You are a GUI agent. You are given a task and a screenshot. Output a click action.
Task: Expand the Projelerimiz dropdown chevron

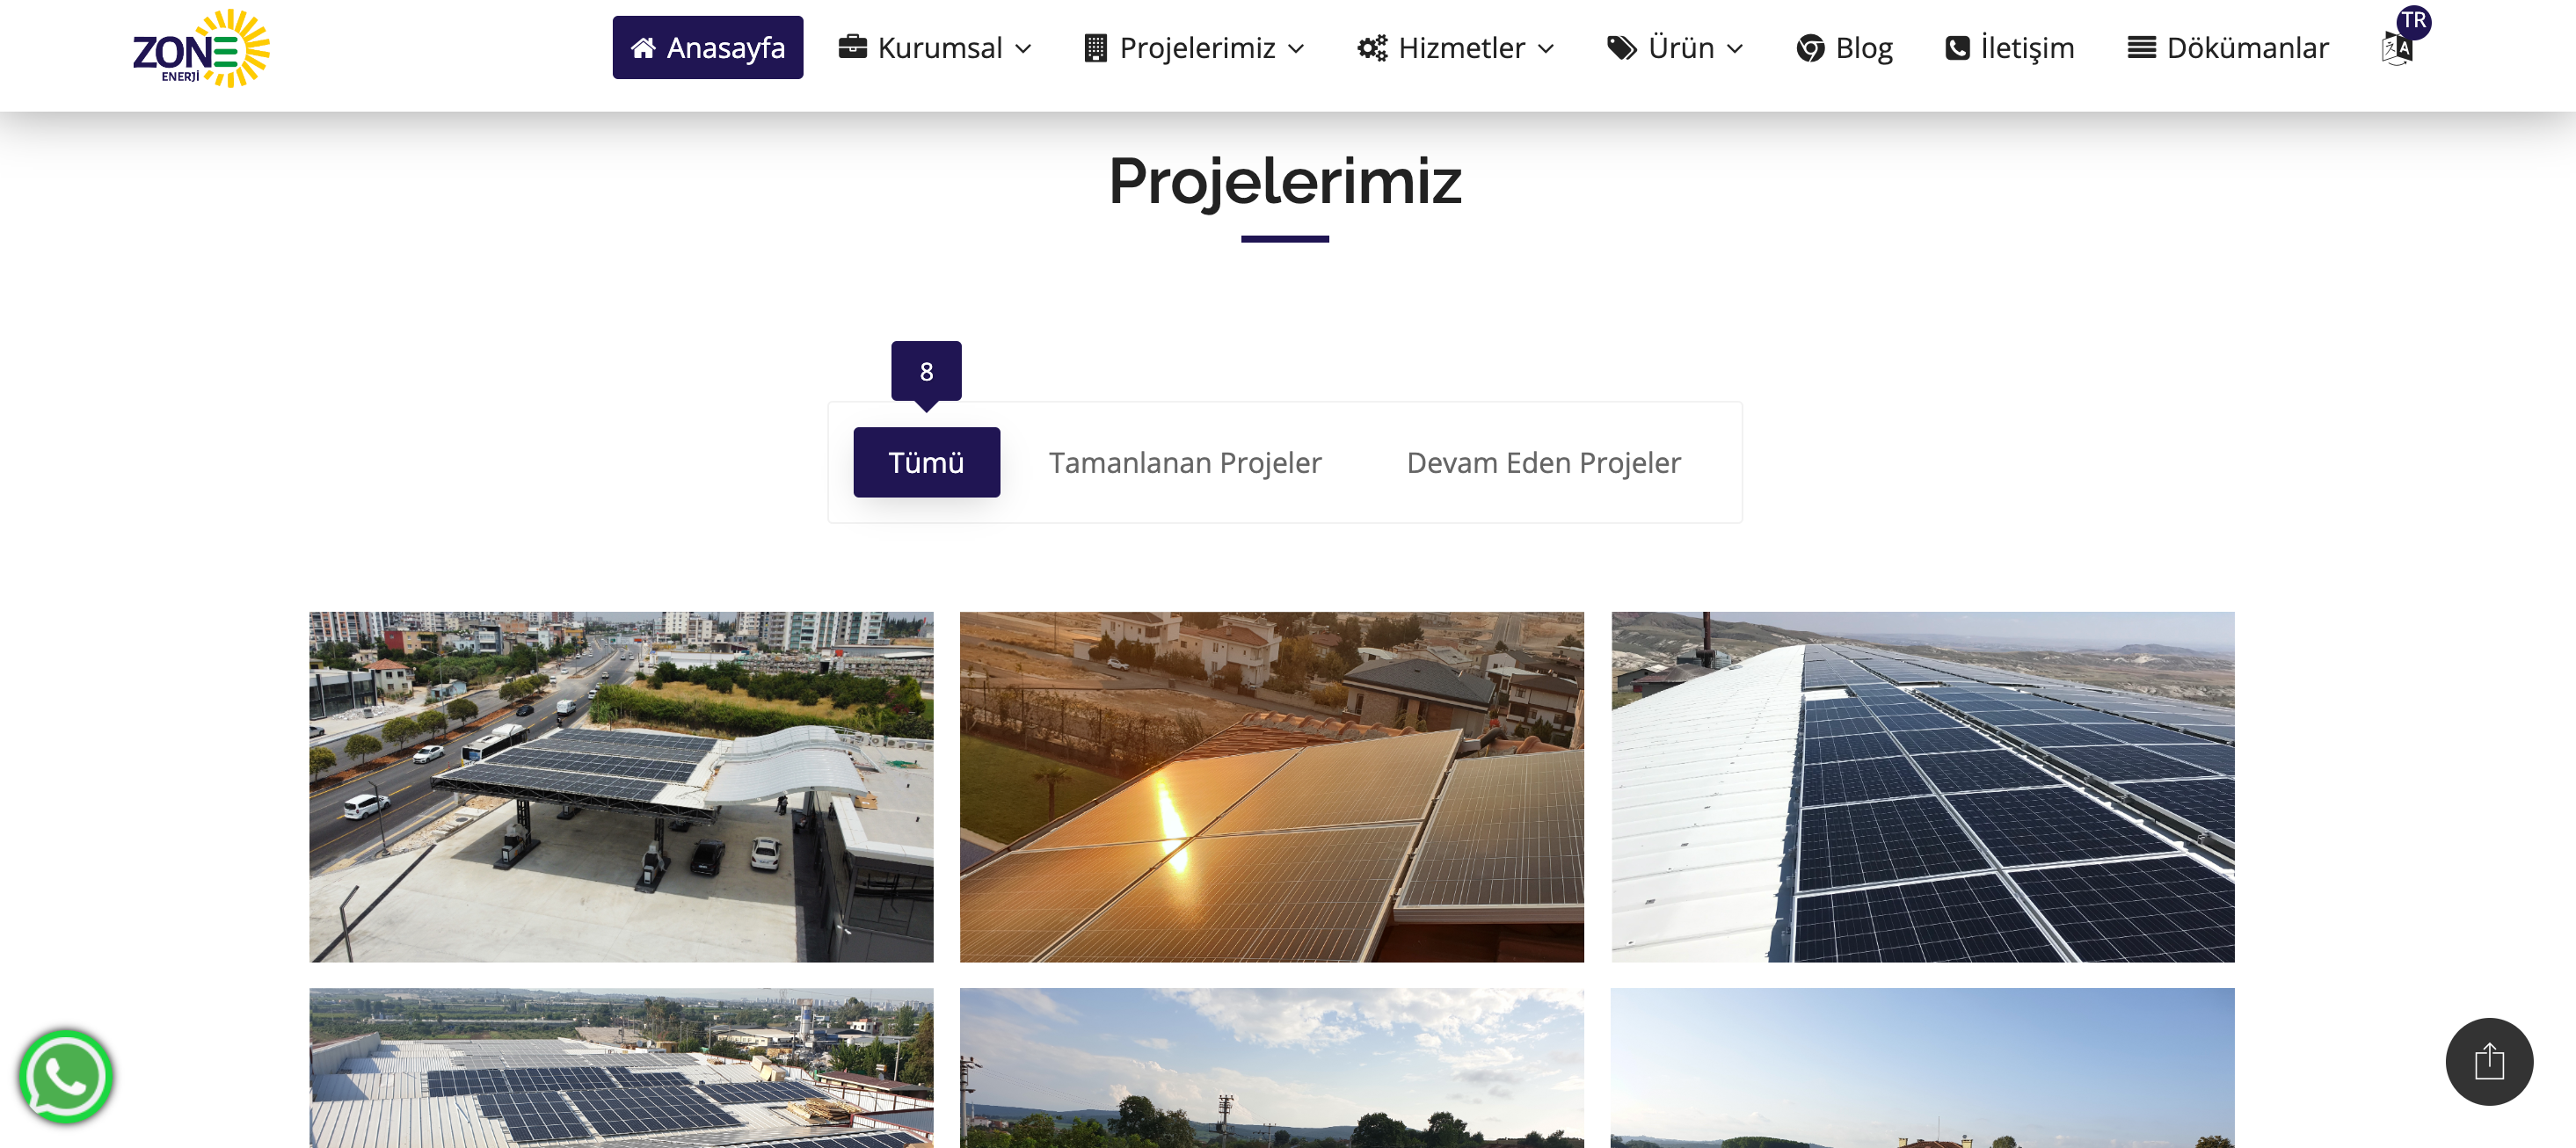[x=1296, y=49]
